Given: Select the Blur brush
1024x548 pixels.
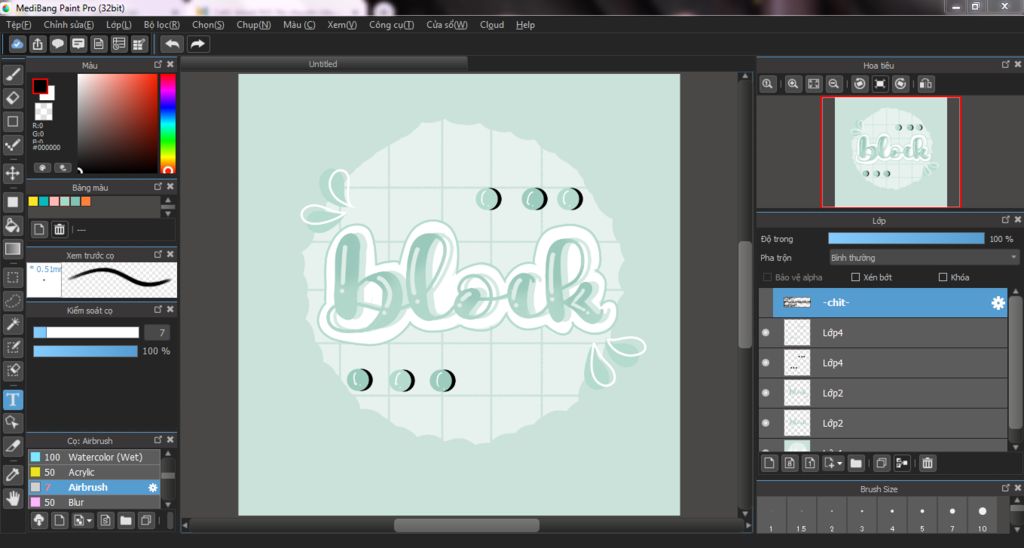Looking at the screenshot, I should tap(94, 502).
